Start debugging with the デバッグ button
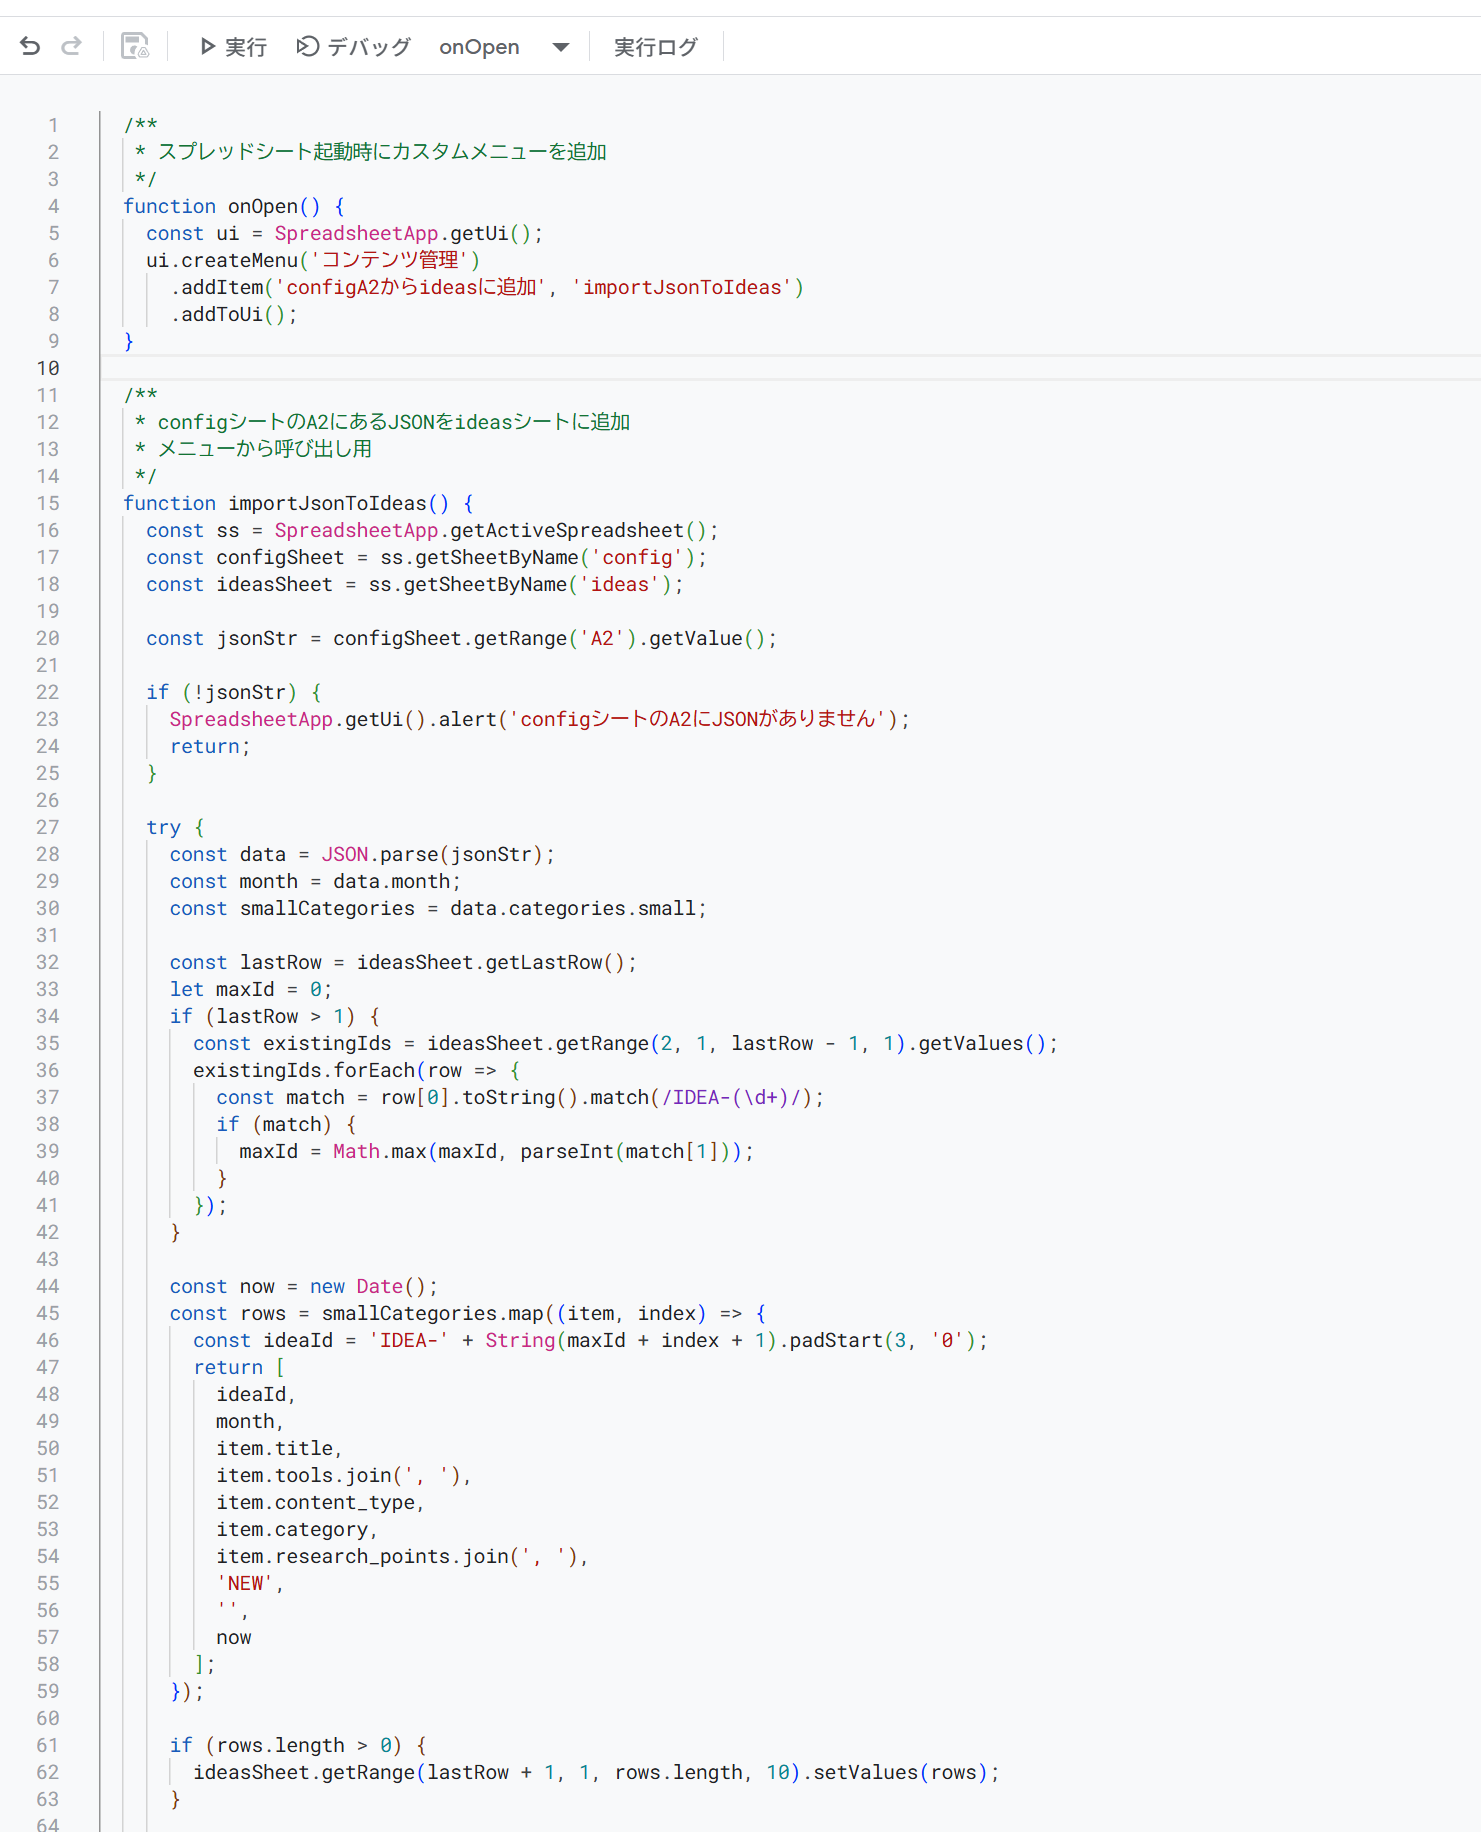The image size is (1481, 1832). coord(354,47)
